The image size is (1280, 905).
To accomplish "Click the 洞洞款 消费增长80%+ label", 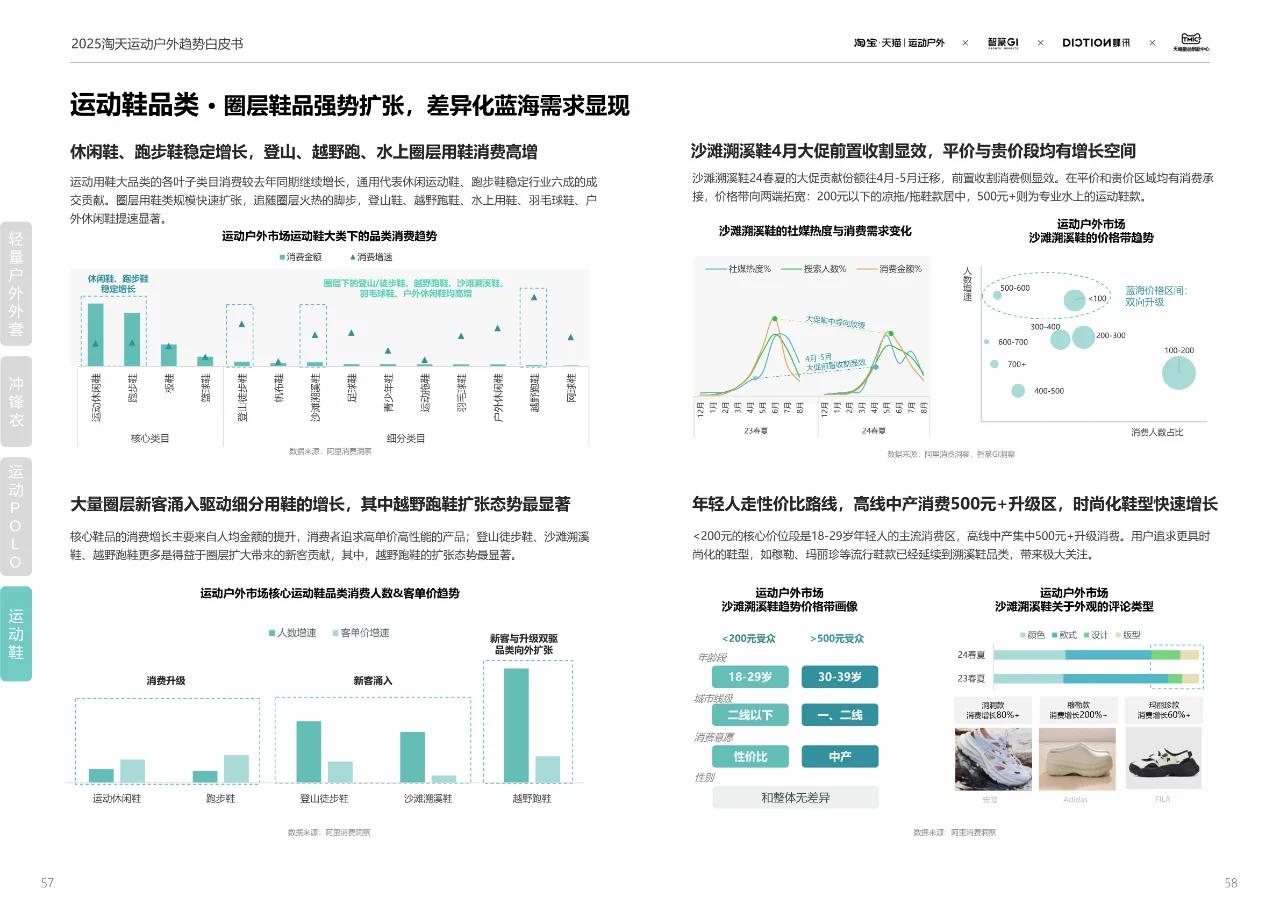I will (x=992, y=710).
